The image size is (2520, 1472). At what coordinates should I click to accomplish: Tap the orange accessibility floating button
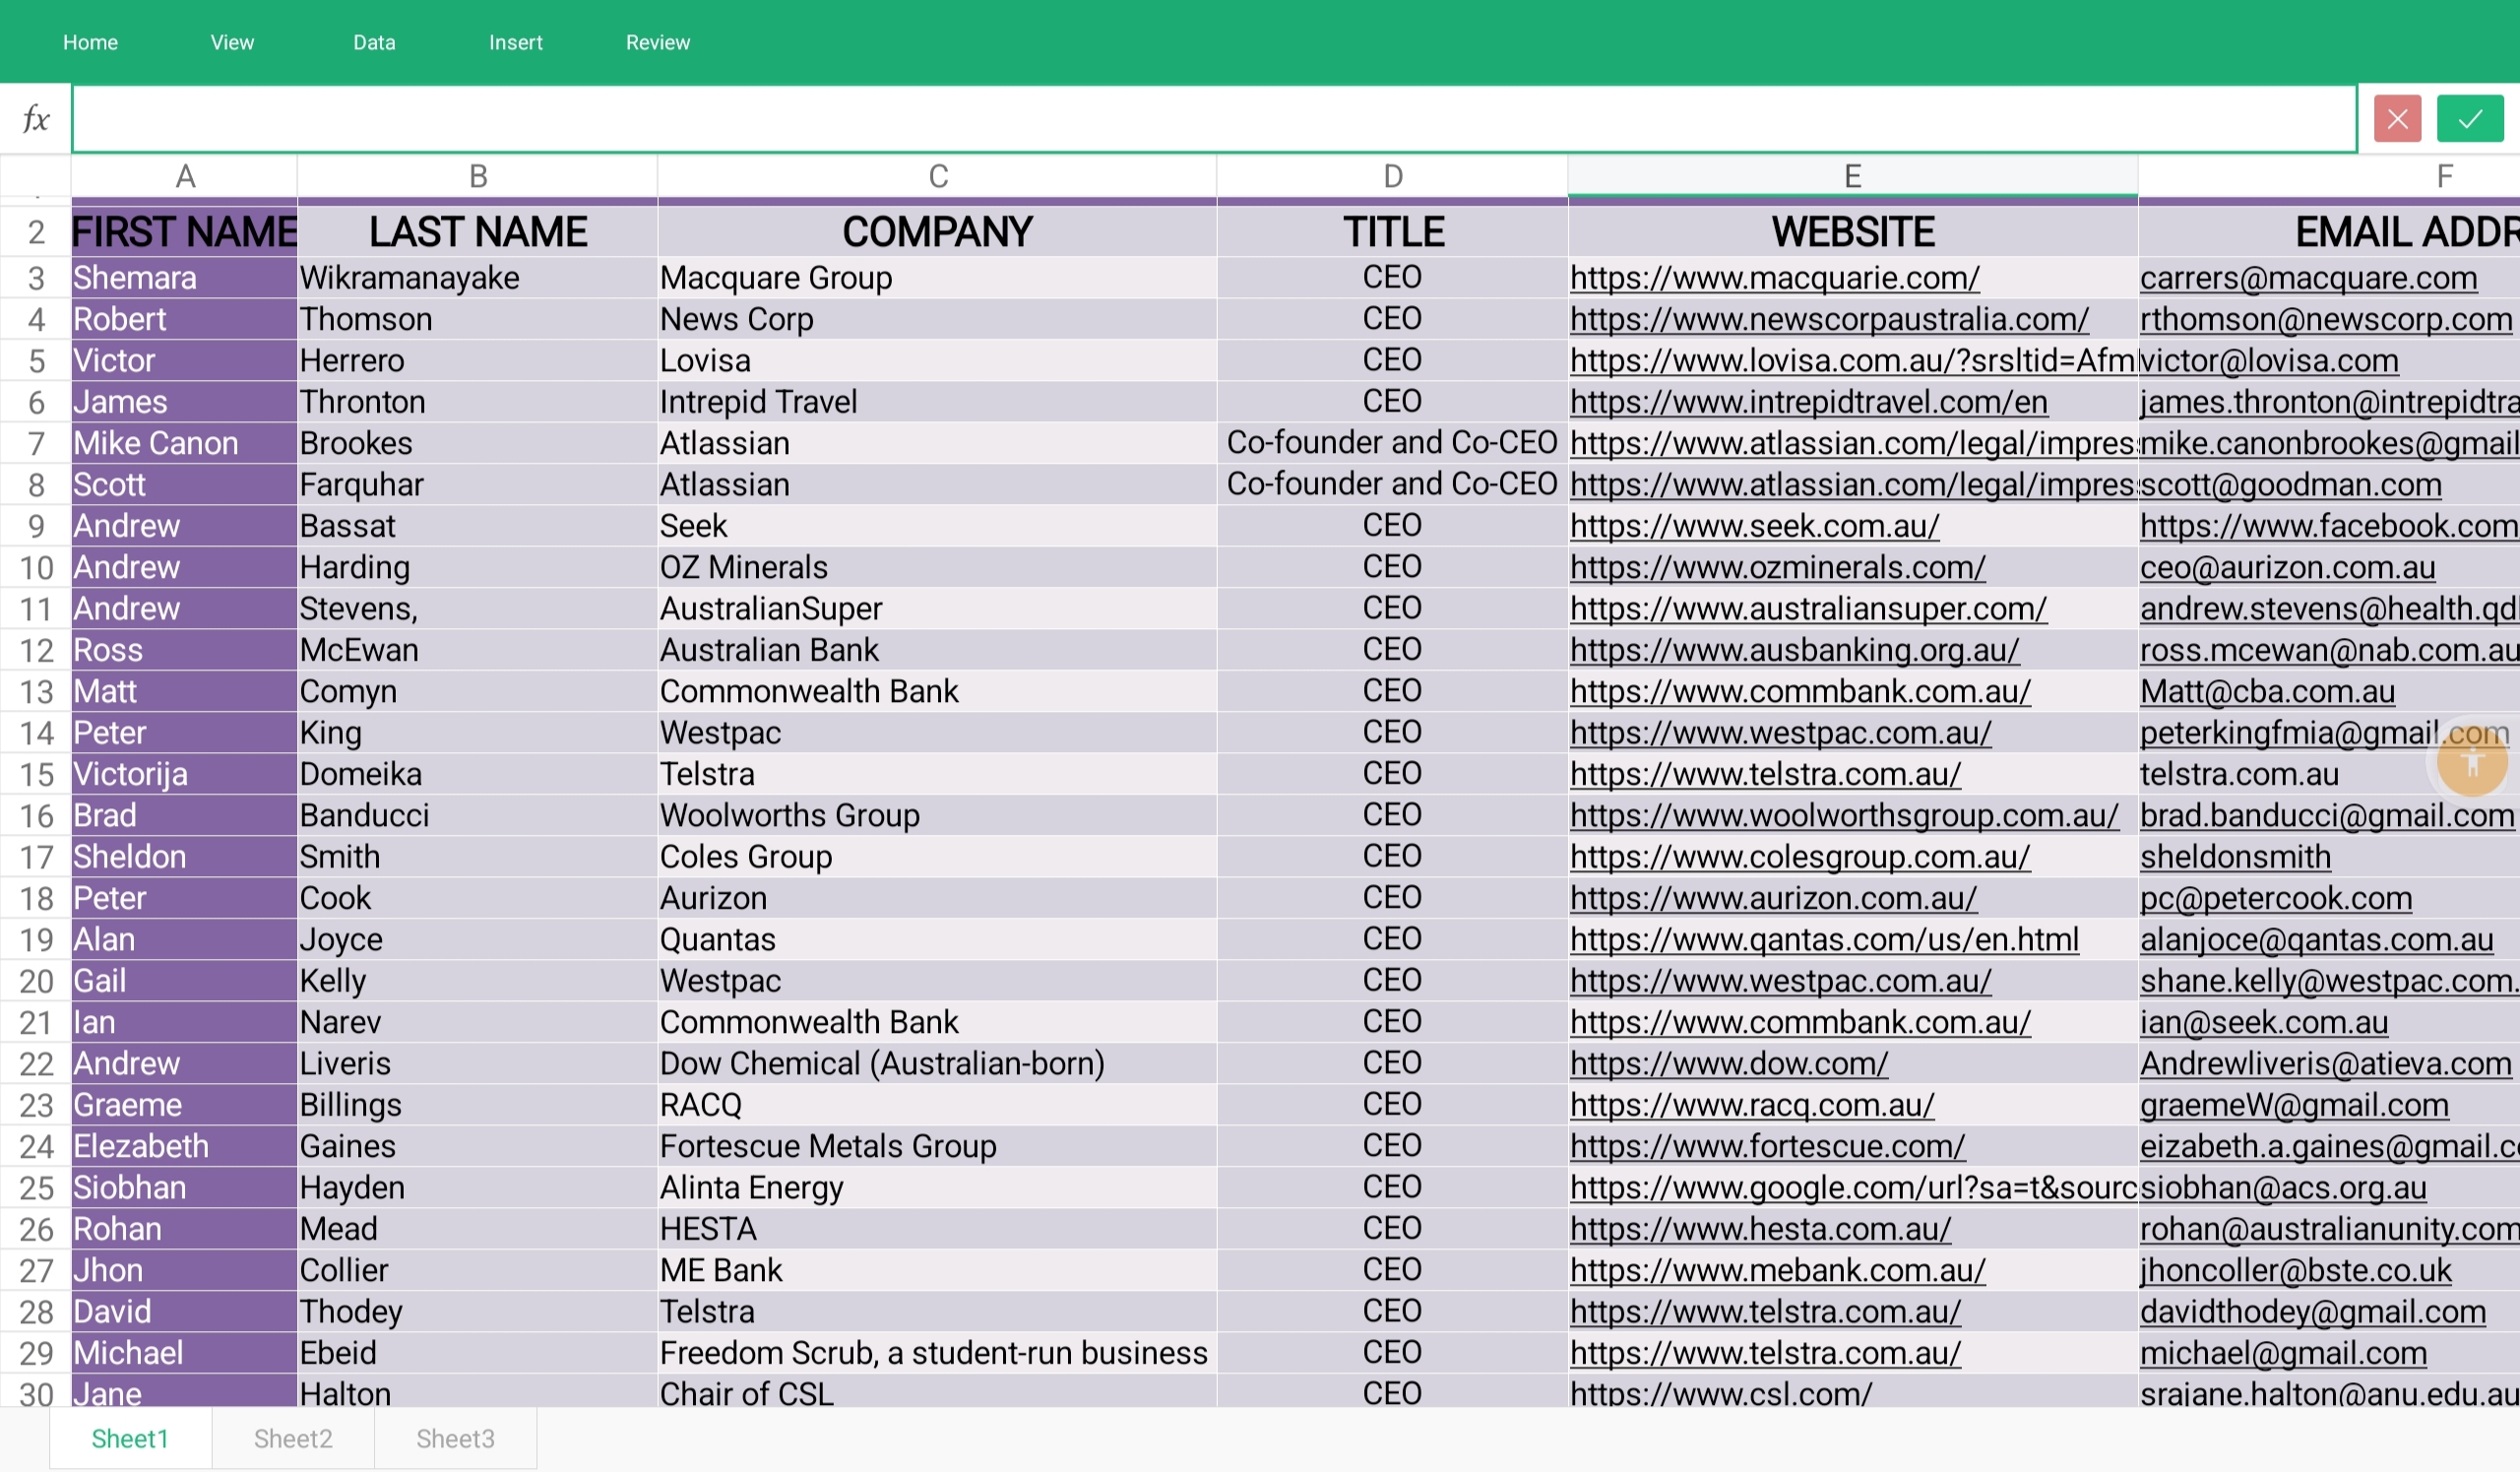pos(2471,760)
